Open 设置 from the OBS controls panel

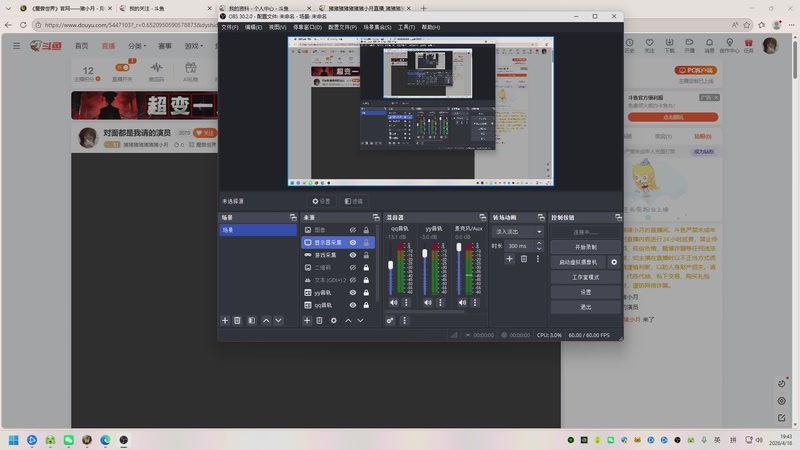tap(585, 292)
